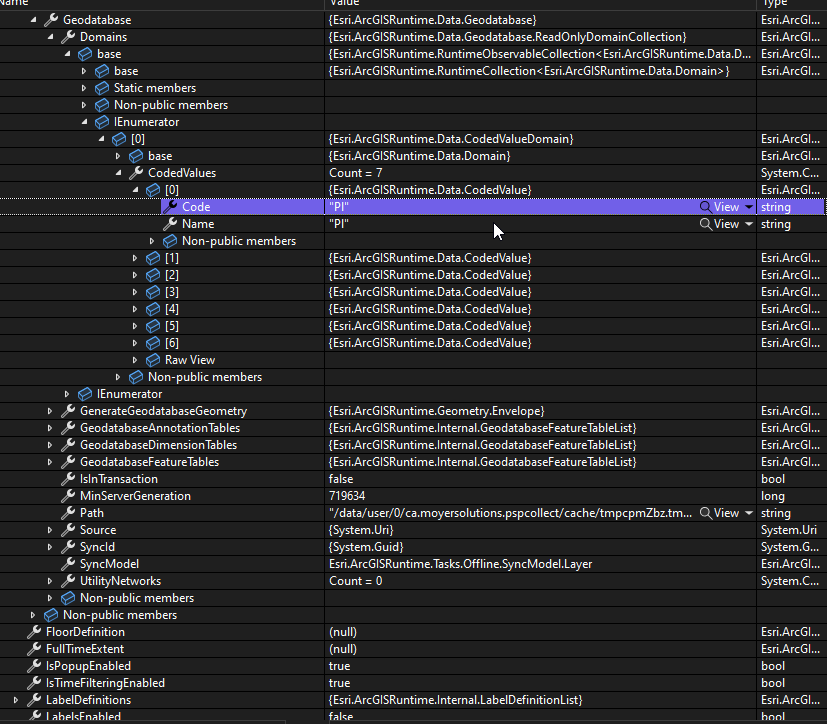
Task: Click the cube icon beside Static members
Action: 102,88
